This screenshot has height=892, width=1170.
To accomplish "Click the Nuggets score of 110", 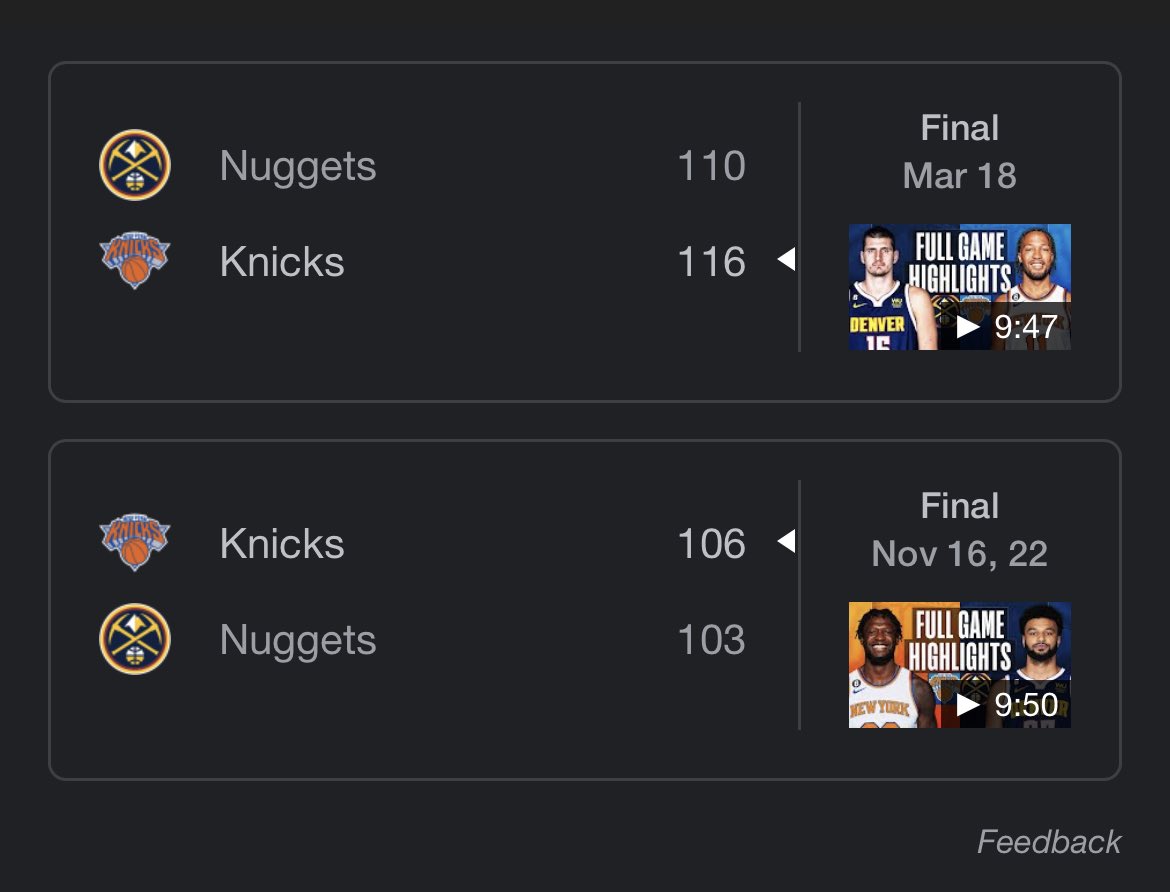I will (711, 166).
